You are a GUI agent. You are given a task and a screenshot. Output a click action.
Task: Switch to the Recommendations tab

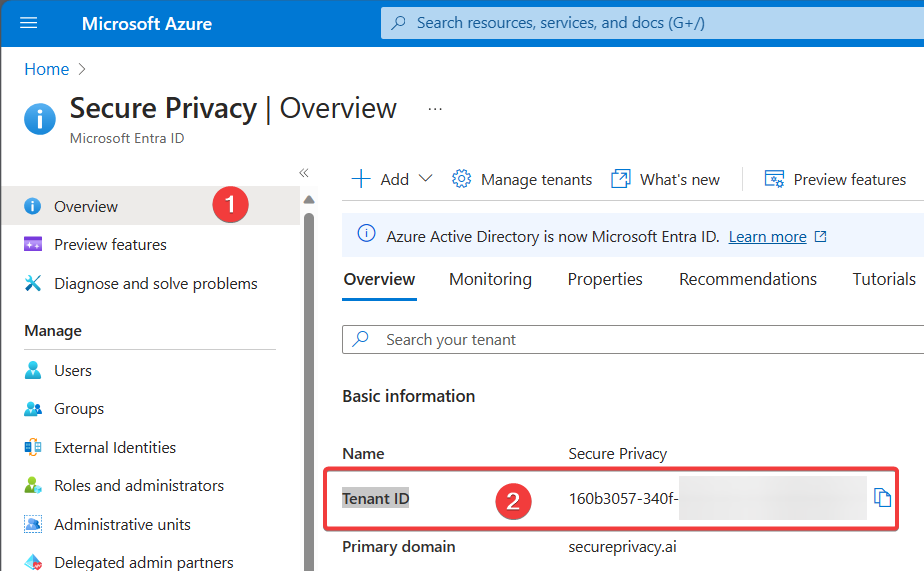pyautogui.click(x=748, y=279)
